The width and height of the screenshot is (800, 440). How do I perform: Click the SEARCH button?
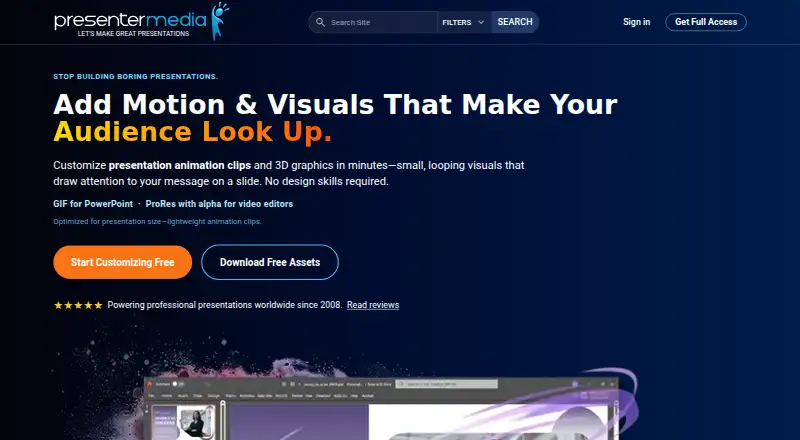pos(515,22)
